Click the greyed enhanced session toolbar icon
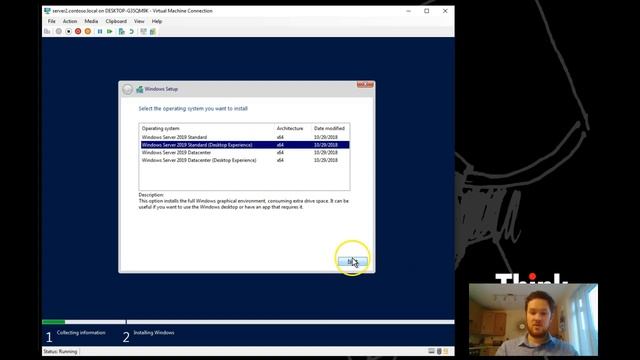 click(x=143, y=31)
